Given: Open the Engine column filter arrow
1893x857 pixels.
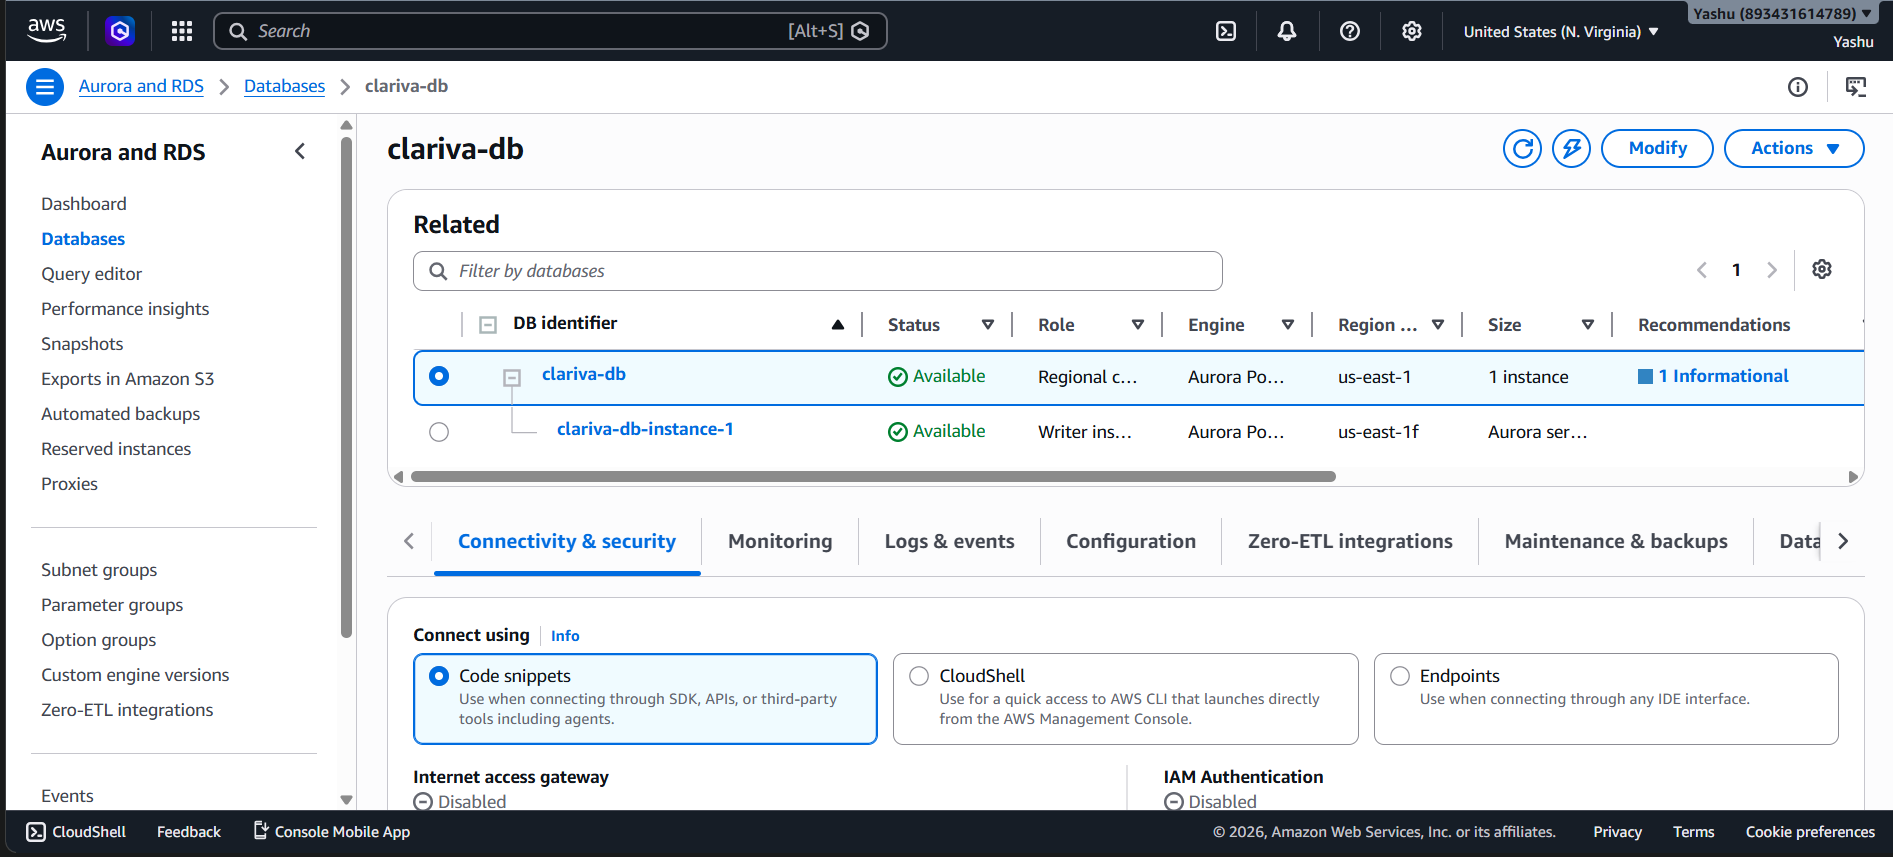Looking at the screenshot, I should 1288,325.
